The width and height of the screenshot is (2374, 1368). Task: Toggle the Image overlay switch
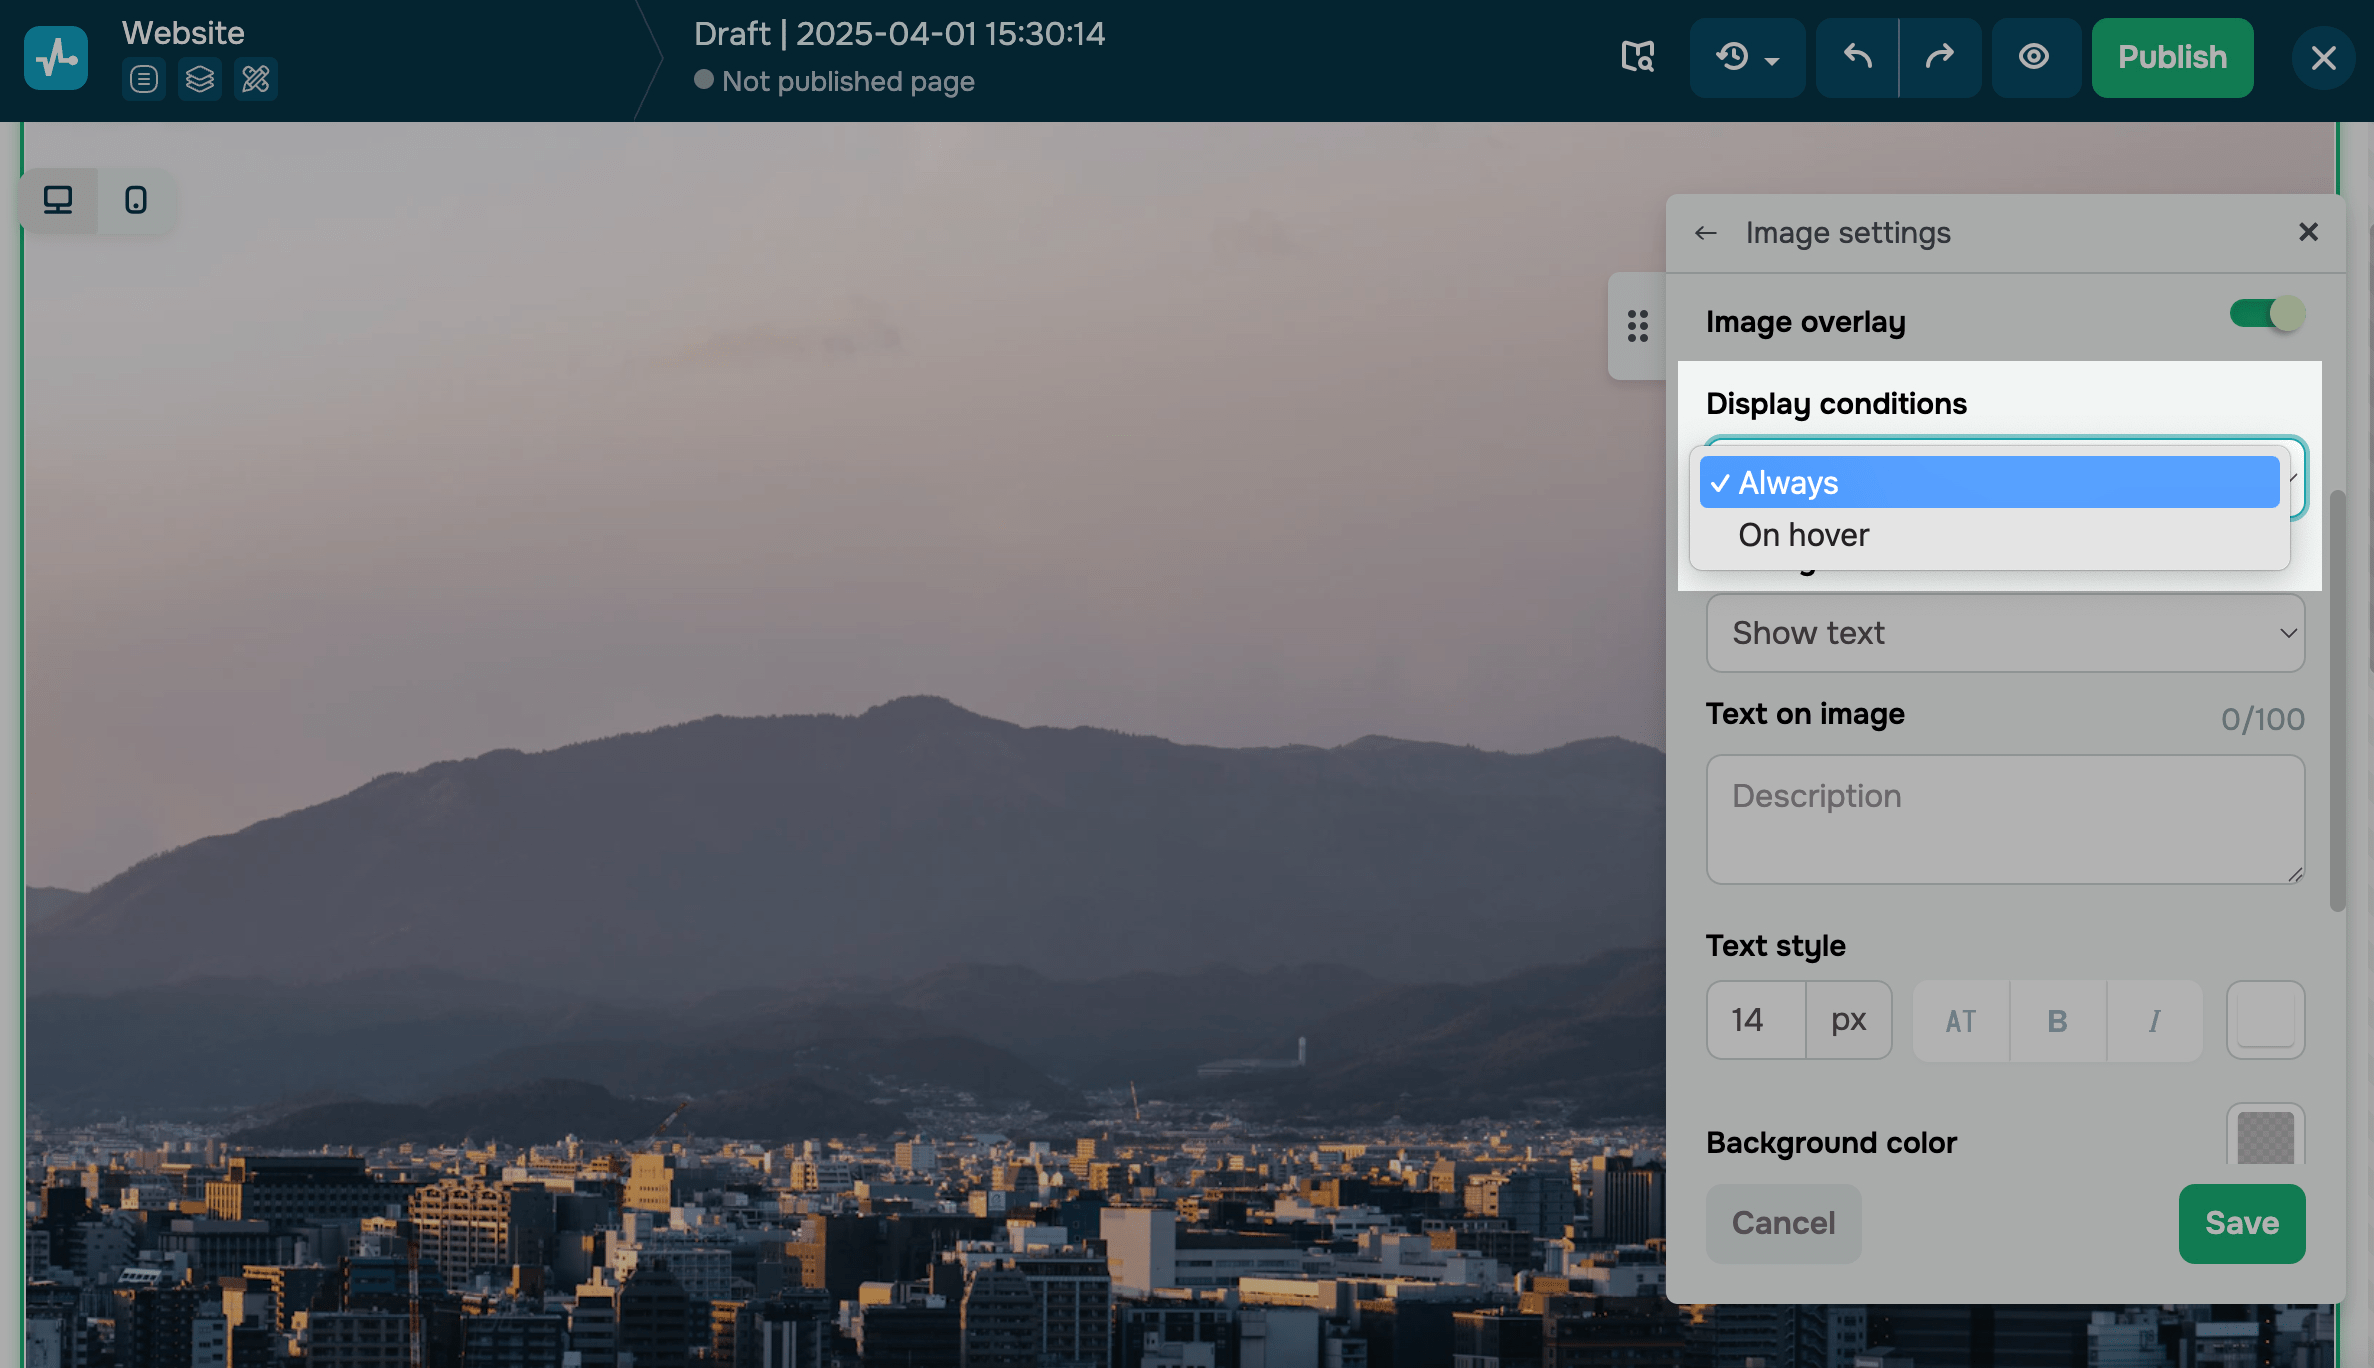click(2266, 314)
